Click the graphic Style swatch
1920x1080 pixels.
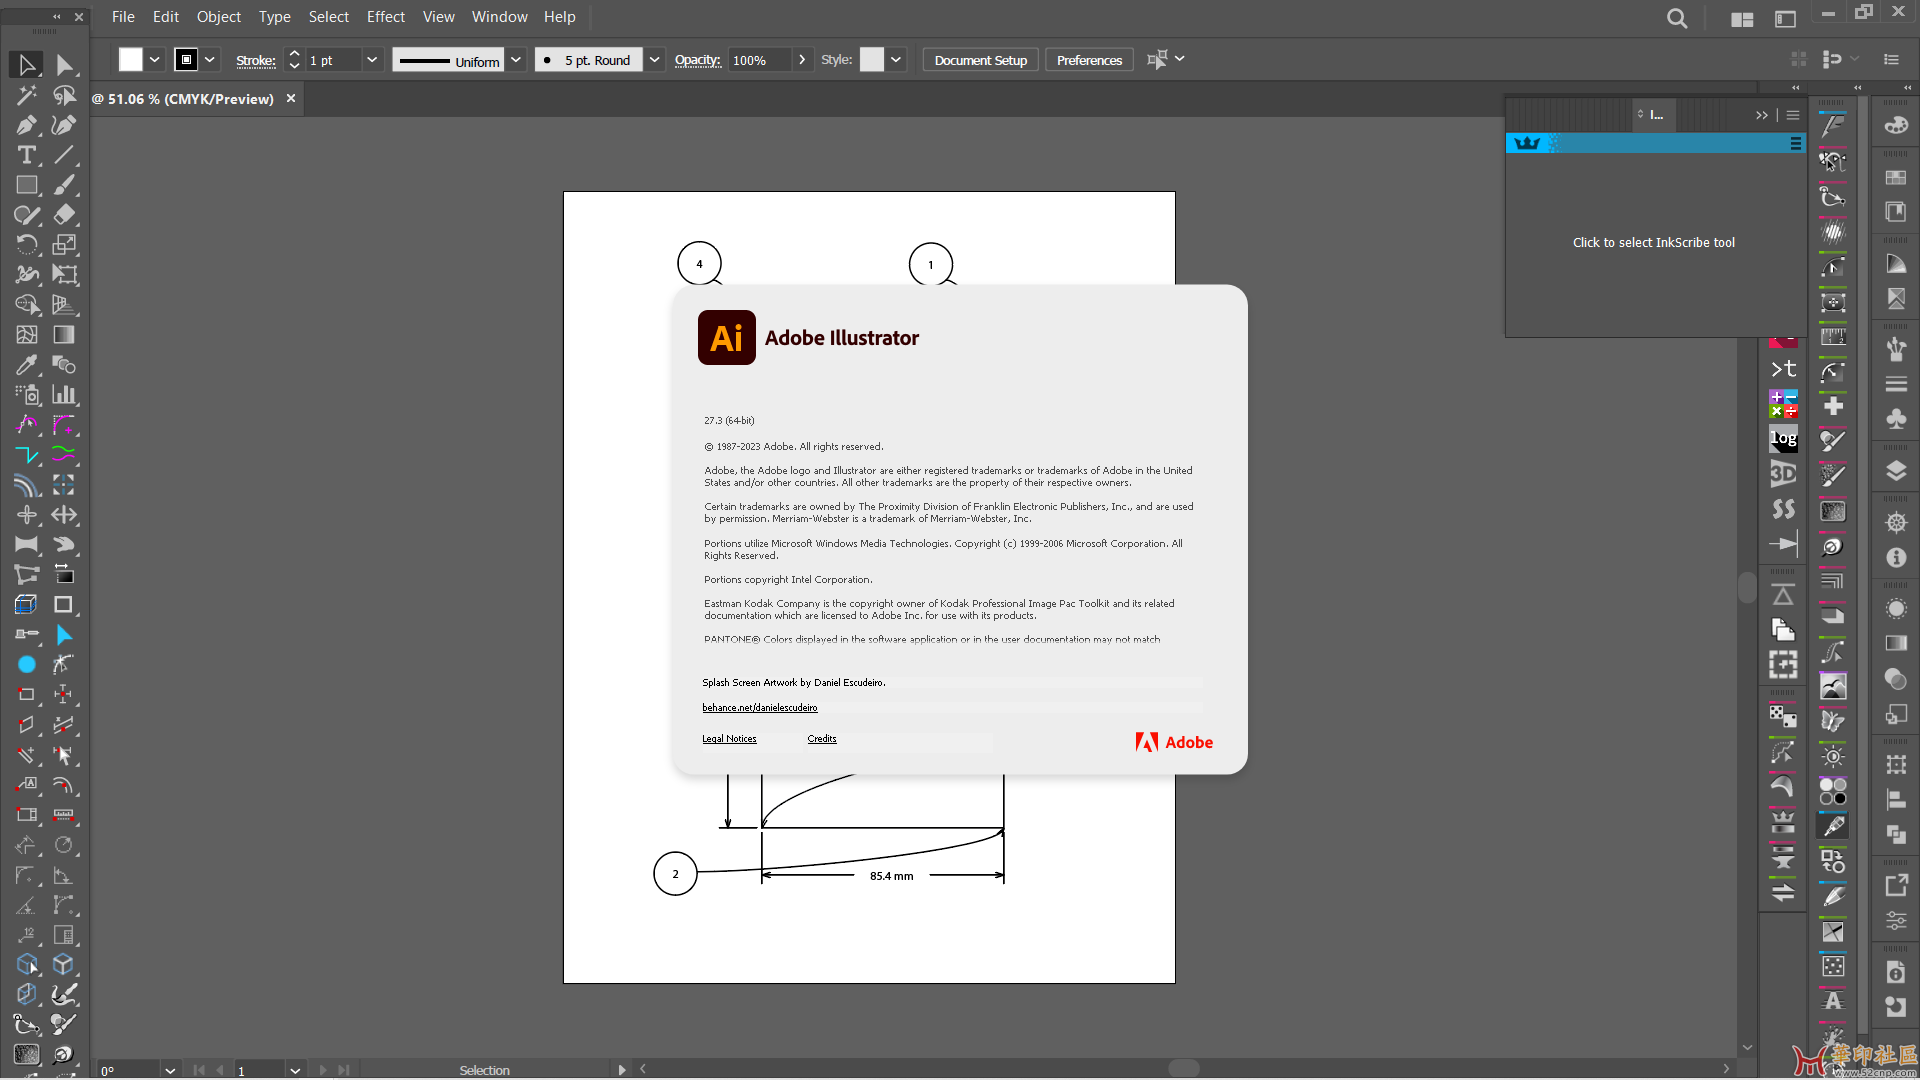click(x=872, y=60)
